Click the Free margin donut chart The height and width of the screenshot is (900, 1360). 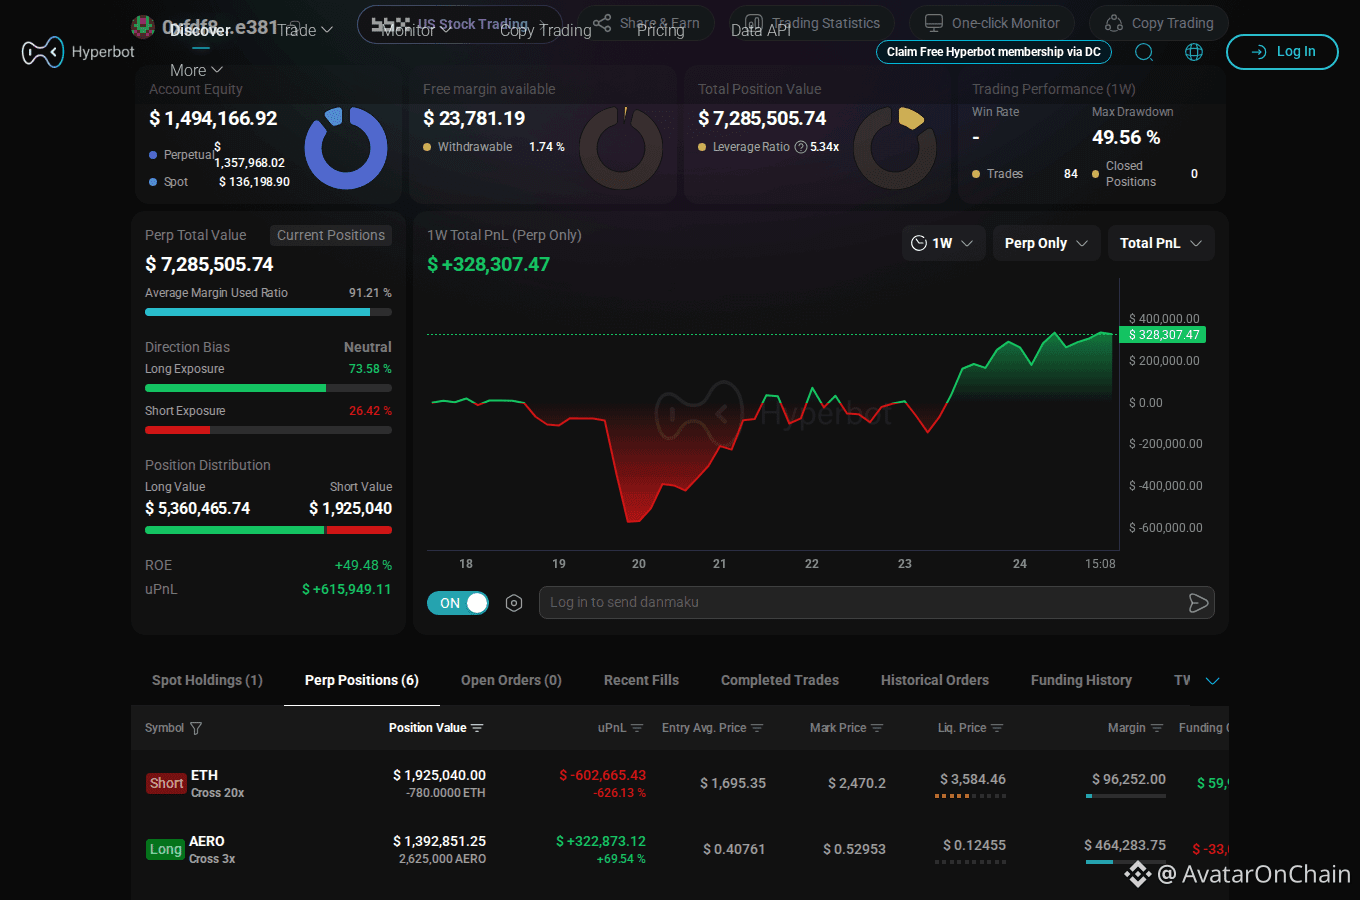621,148
